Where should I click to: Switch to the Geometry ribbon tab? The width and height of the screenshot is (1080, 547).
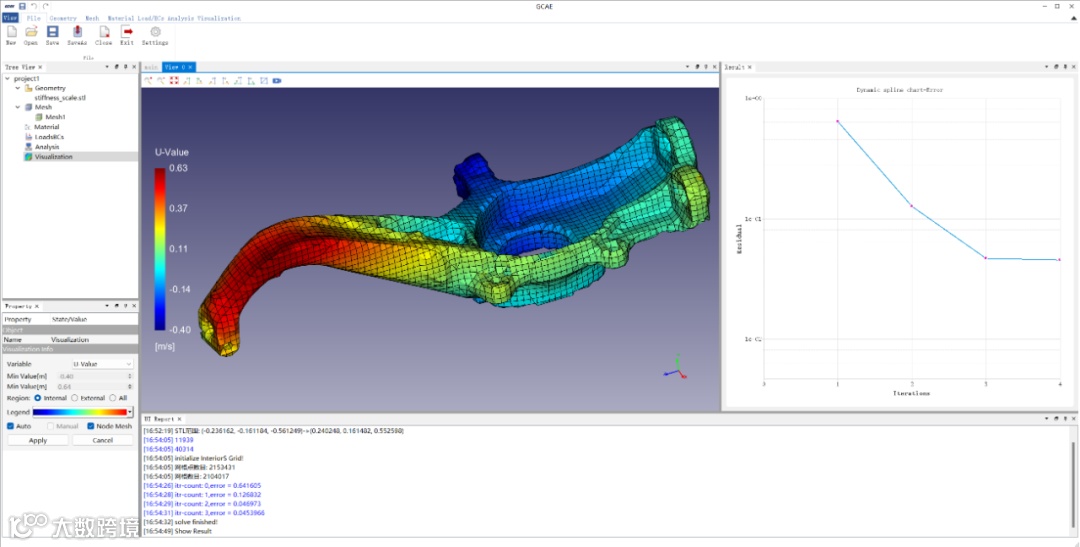click(x=63, y=18)
